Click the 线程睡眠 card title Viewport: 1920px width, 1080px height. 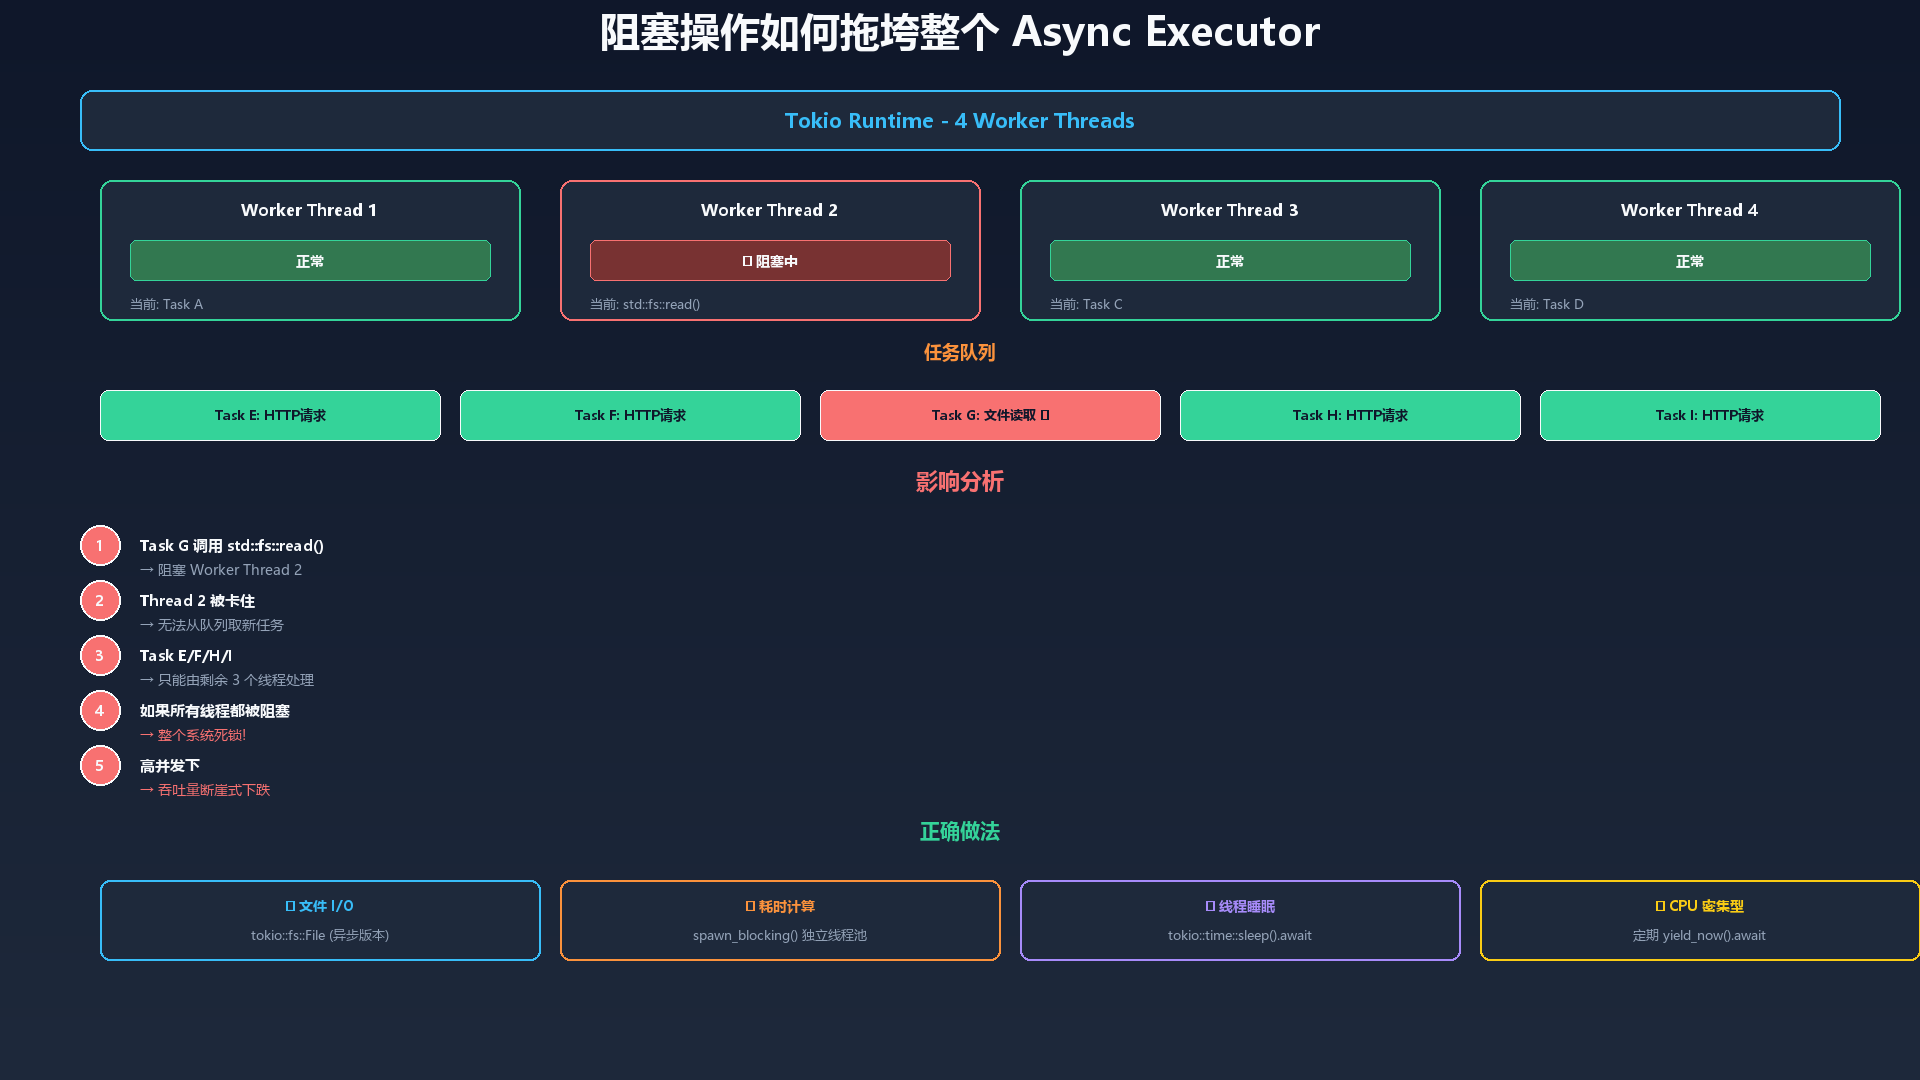point(1240,906)
